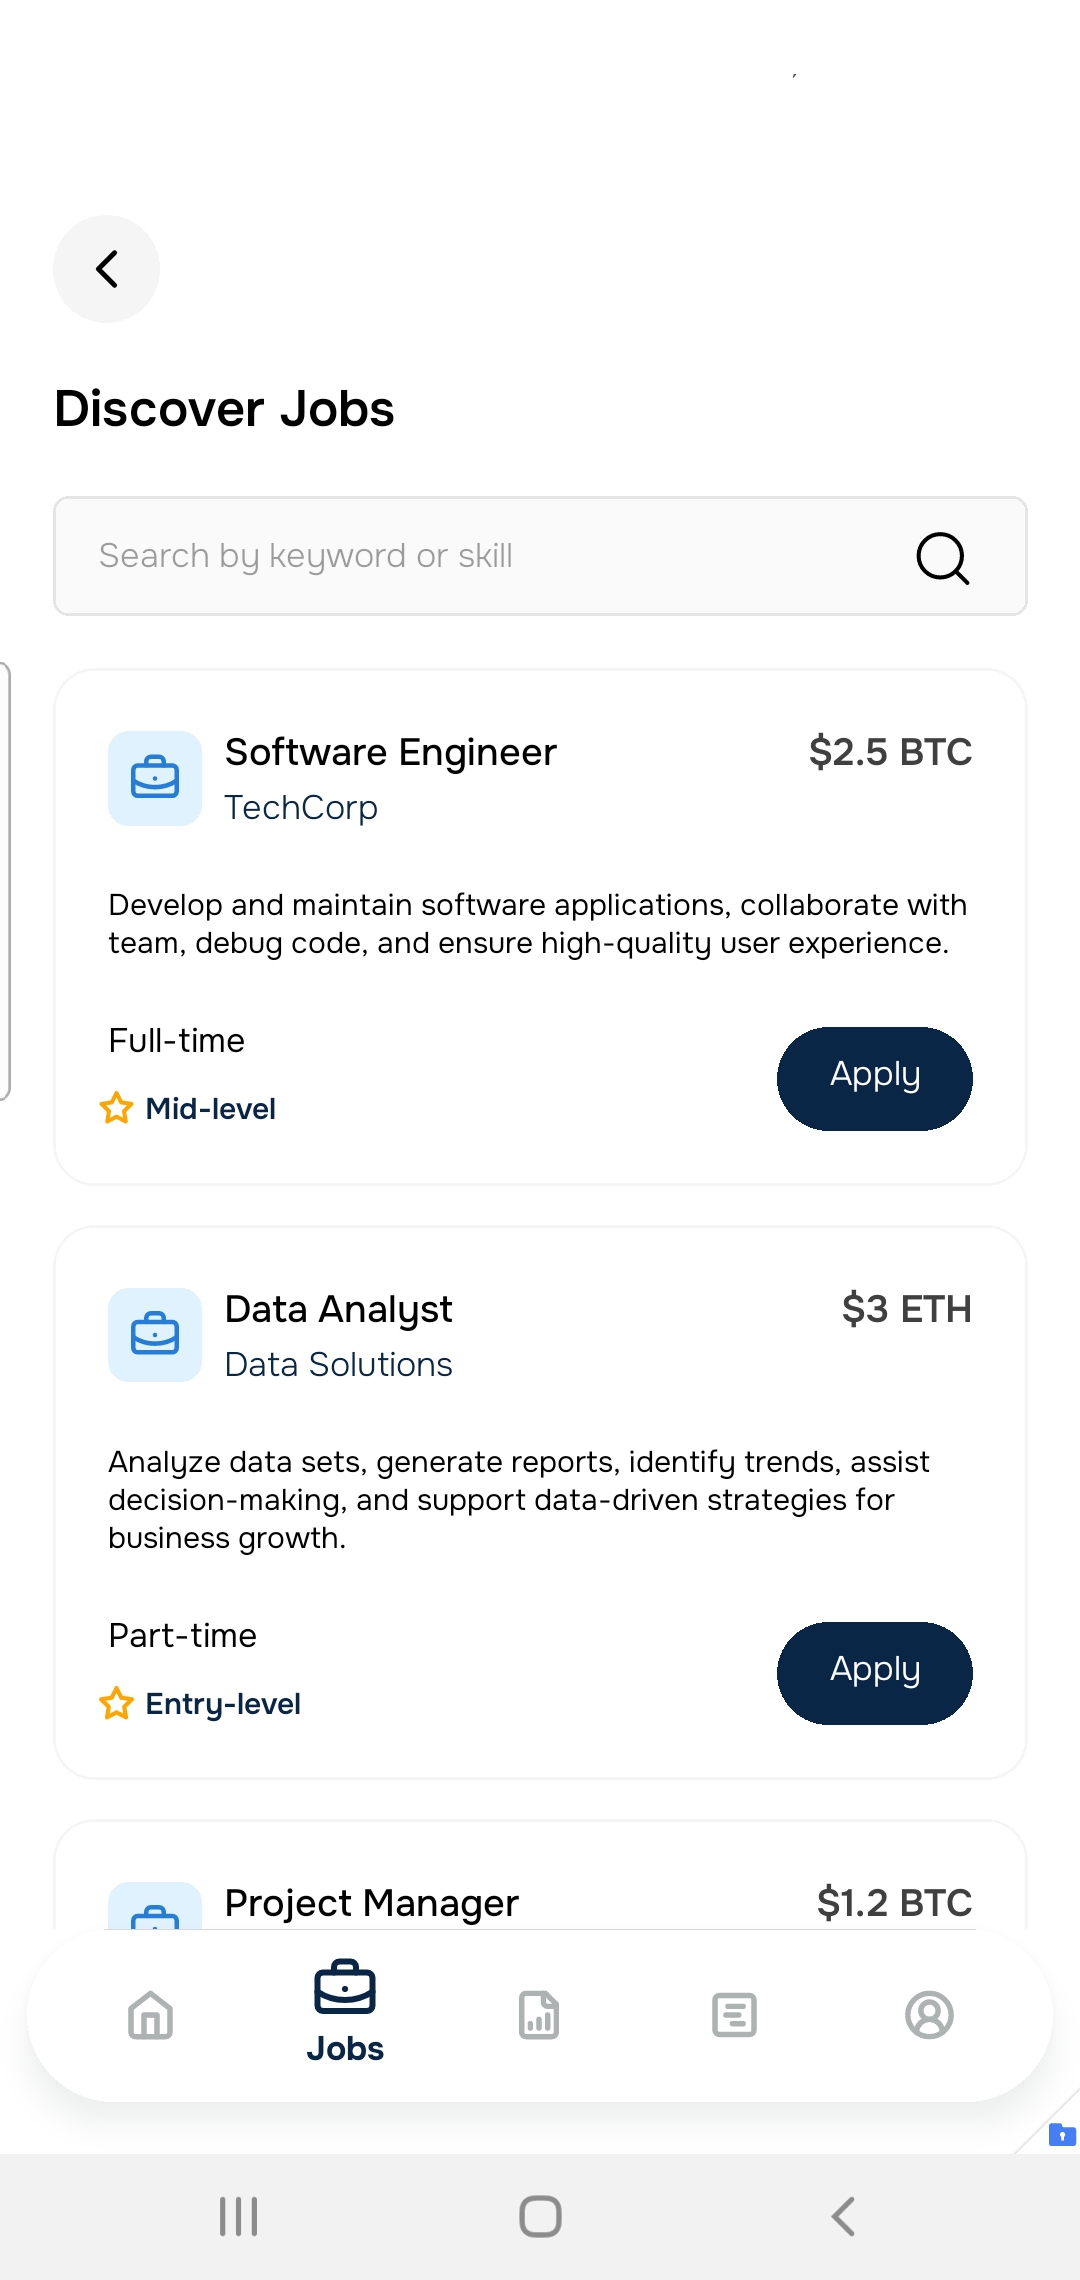Click the Mid-level star icon
This screenshot has width=1080, height=2280.
click(117, 1108)
